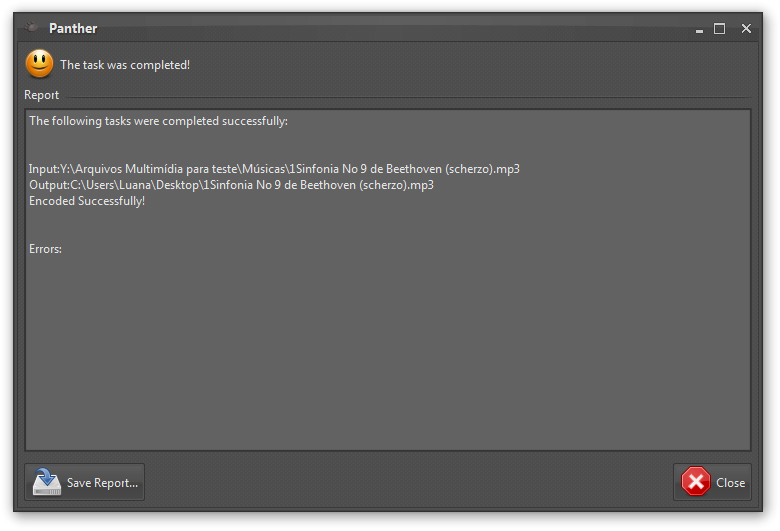This screenshot has width=780, height=531.
Task: Click "The task was completed!" message
Action: pyautogui.click(x=125, y=65)
